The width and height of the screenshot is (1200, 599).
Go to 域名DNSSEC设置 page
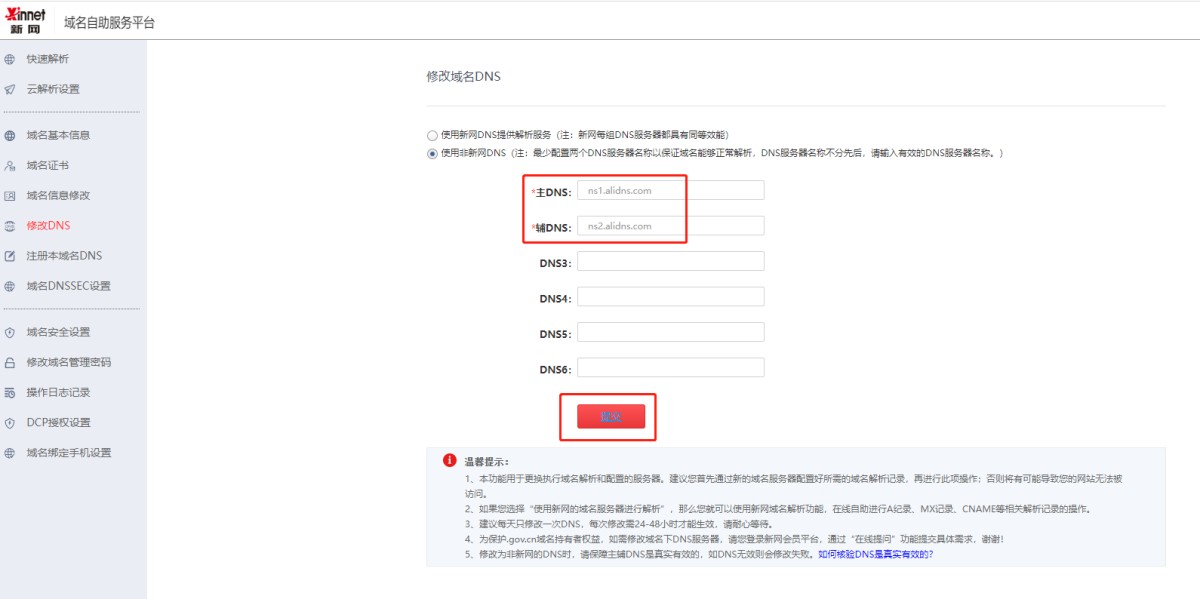[68, 286]
